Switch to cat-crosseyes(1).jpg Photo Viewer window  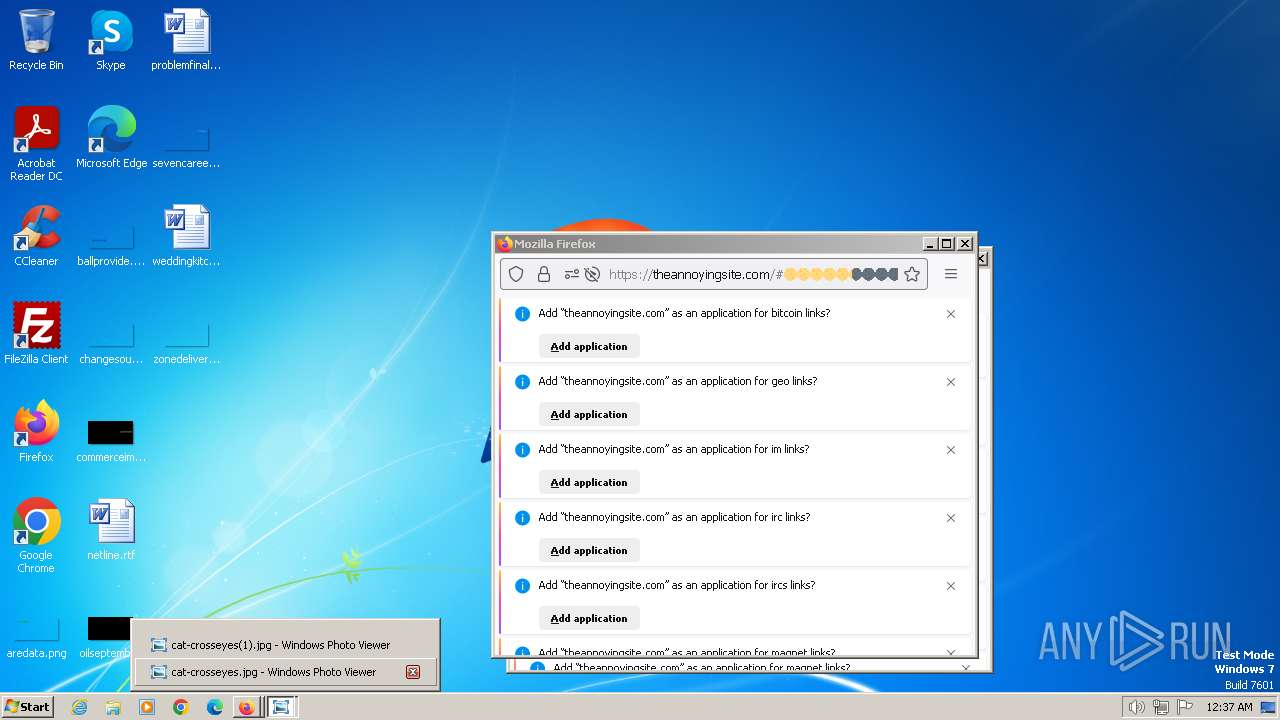[286, 645]
